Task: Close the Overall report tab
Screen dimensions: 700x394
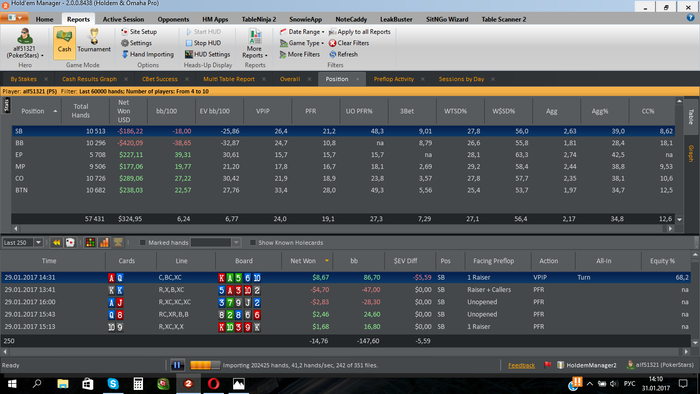Action: tap(309, 79)
